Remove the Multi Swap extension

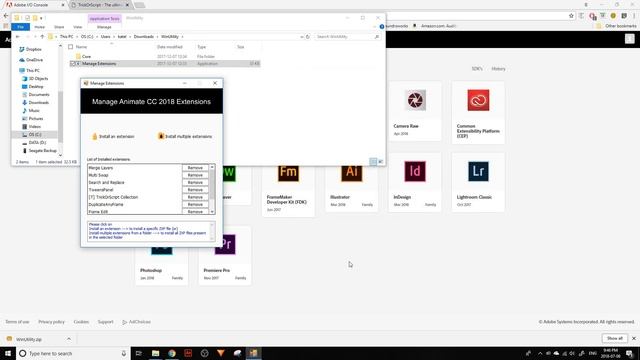tap(195, 175)
